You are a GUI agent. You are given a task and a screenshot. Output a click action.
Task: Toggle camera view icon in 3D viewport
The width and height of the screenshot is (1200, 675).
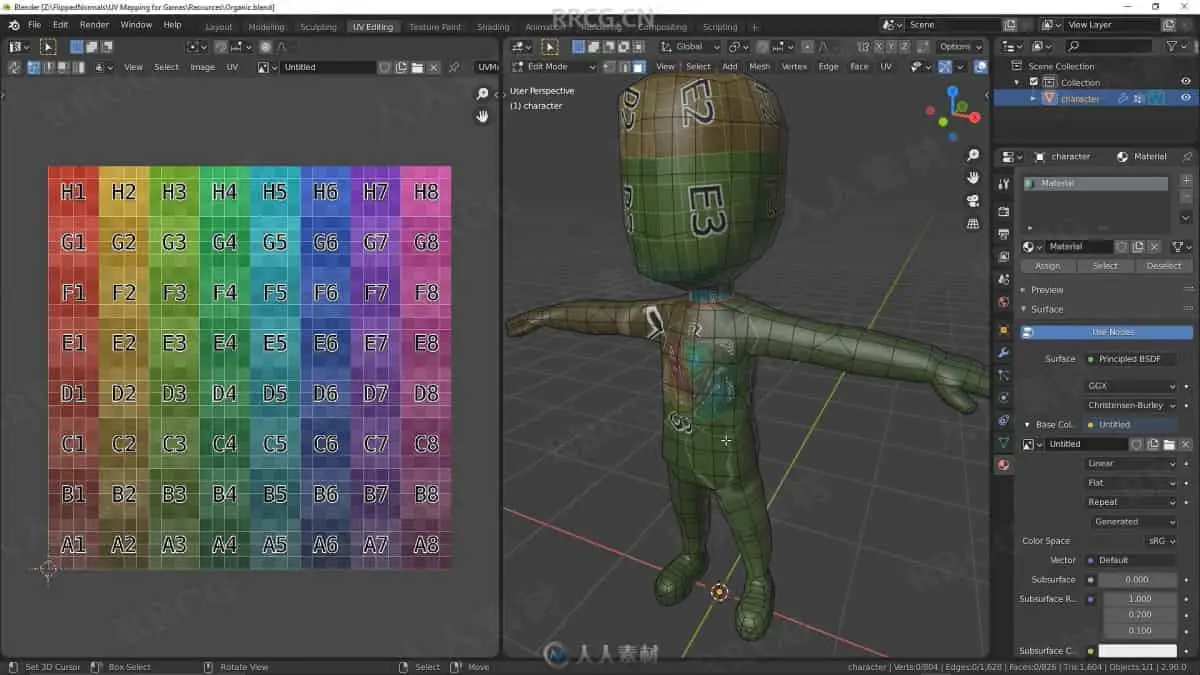point(973,201)
